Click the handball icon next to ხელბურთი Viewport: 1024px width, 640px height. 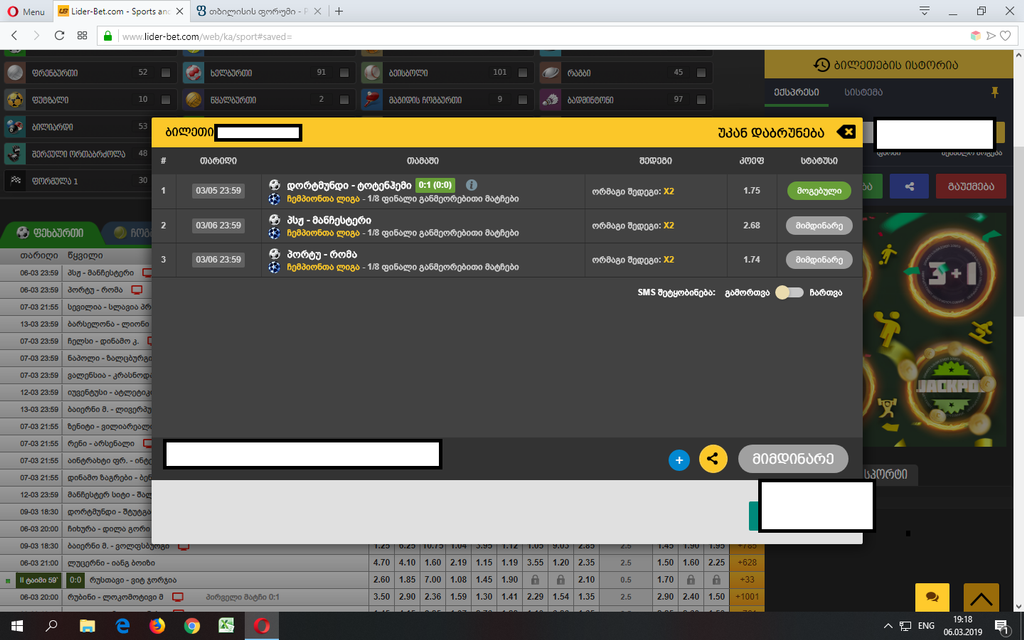pyautogui.click(x=193, y=72)
